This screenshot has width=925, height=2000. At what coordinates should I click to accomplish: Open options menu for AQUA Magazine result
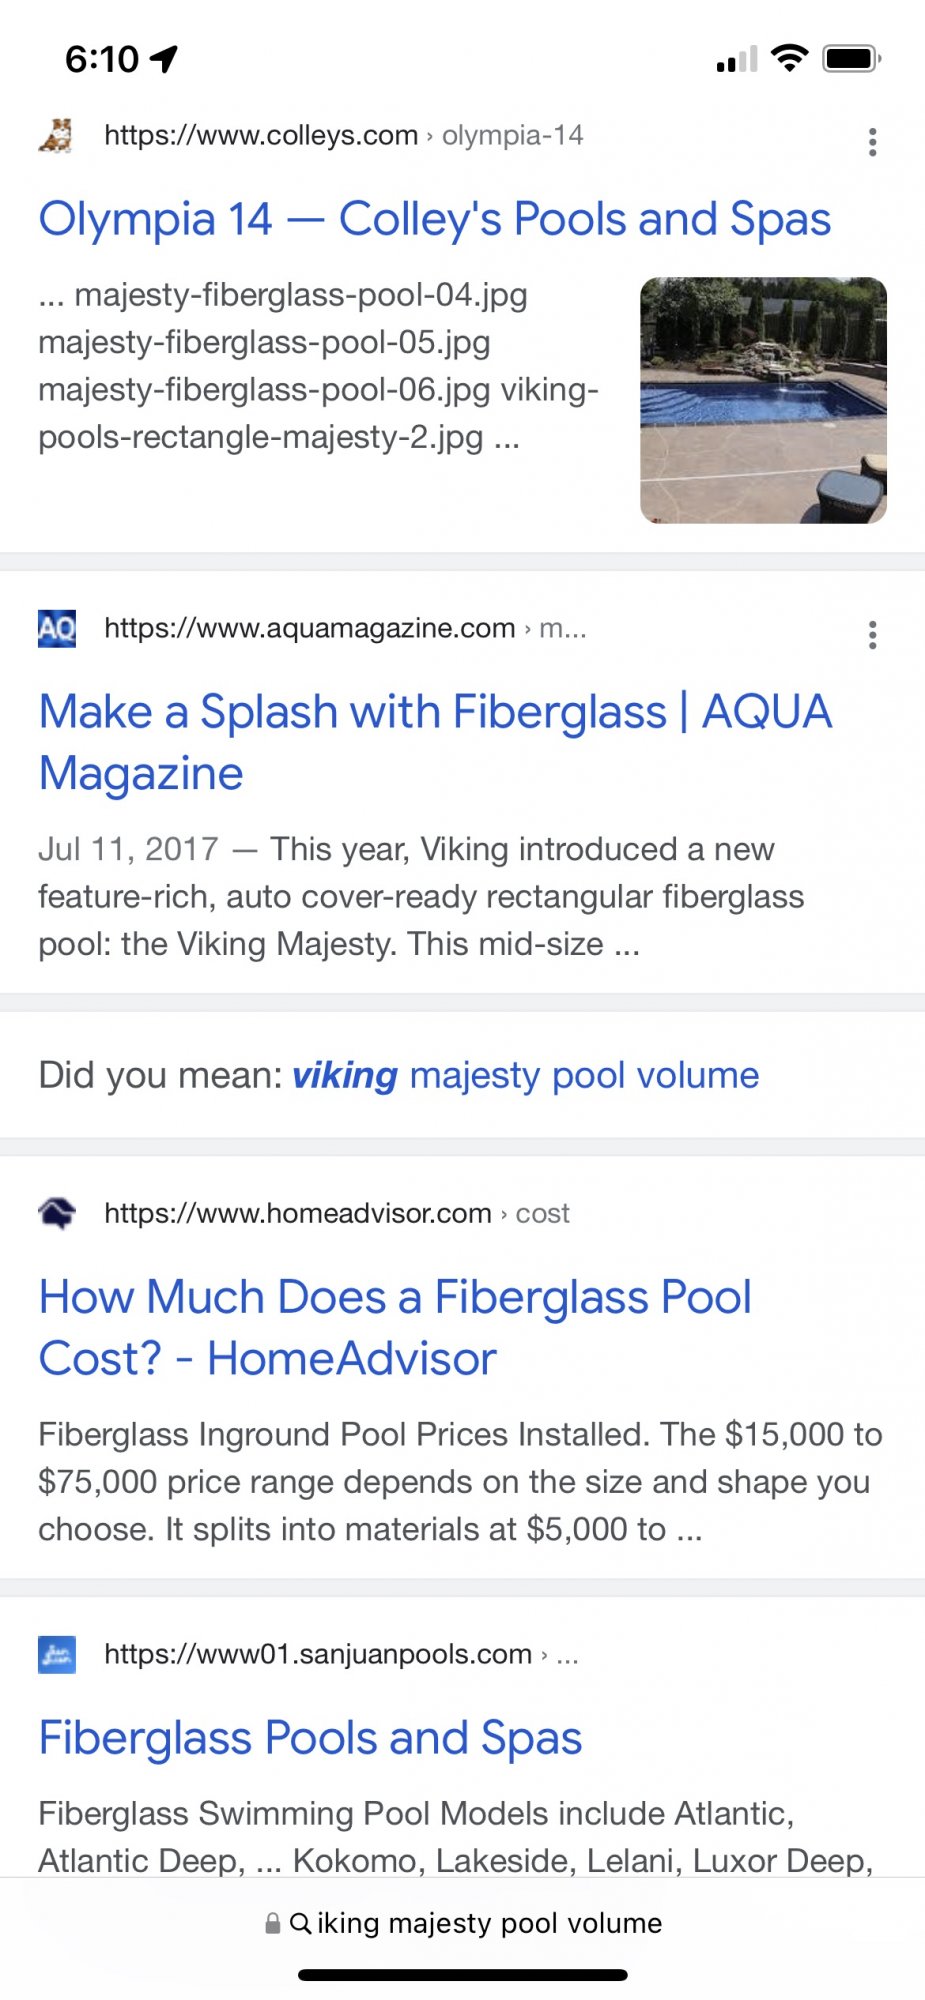tap(872, 635)
